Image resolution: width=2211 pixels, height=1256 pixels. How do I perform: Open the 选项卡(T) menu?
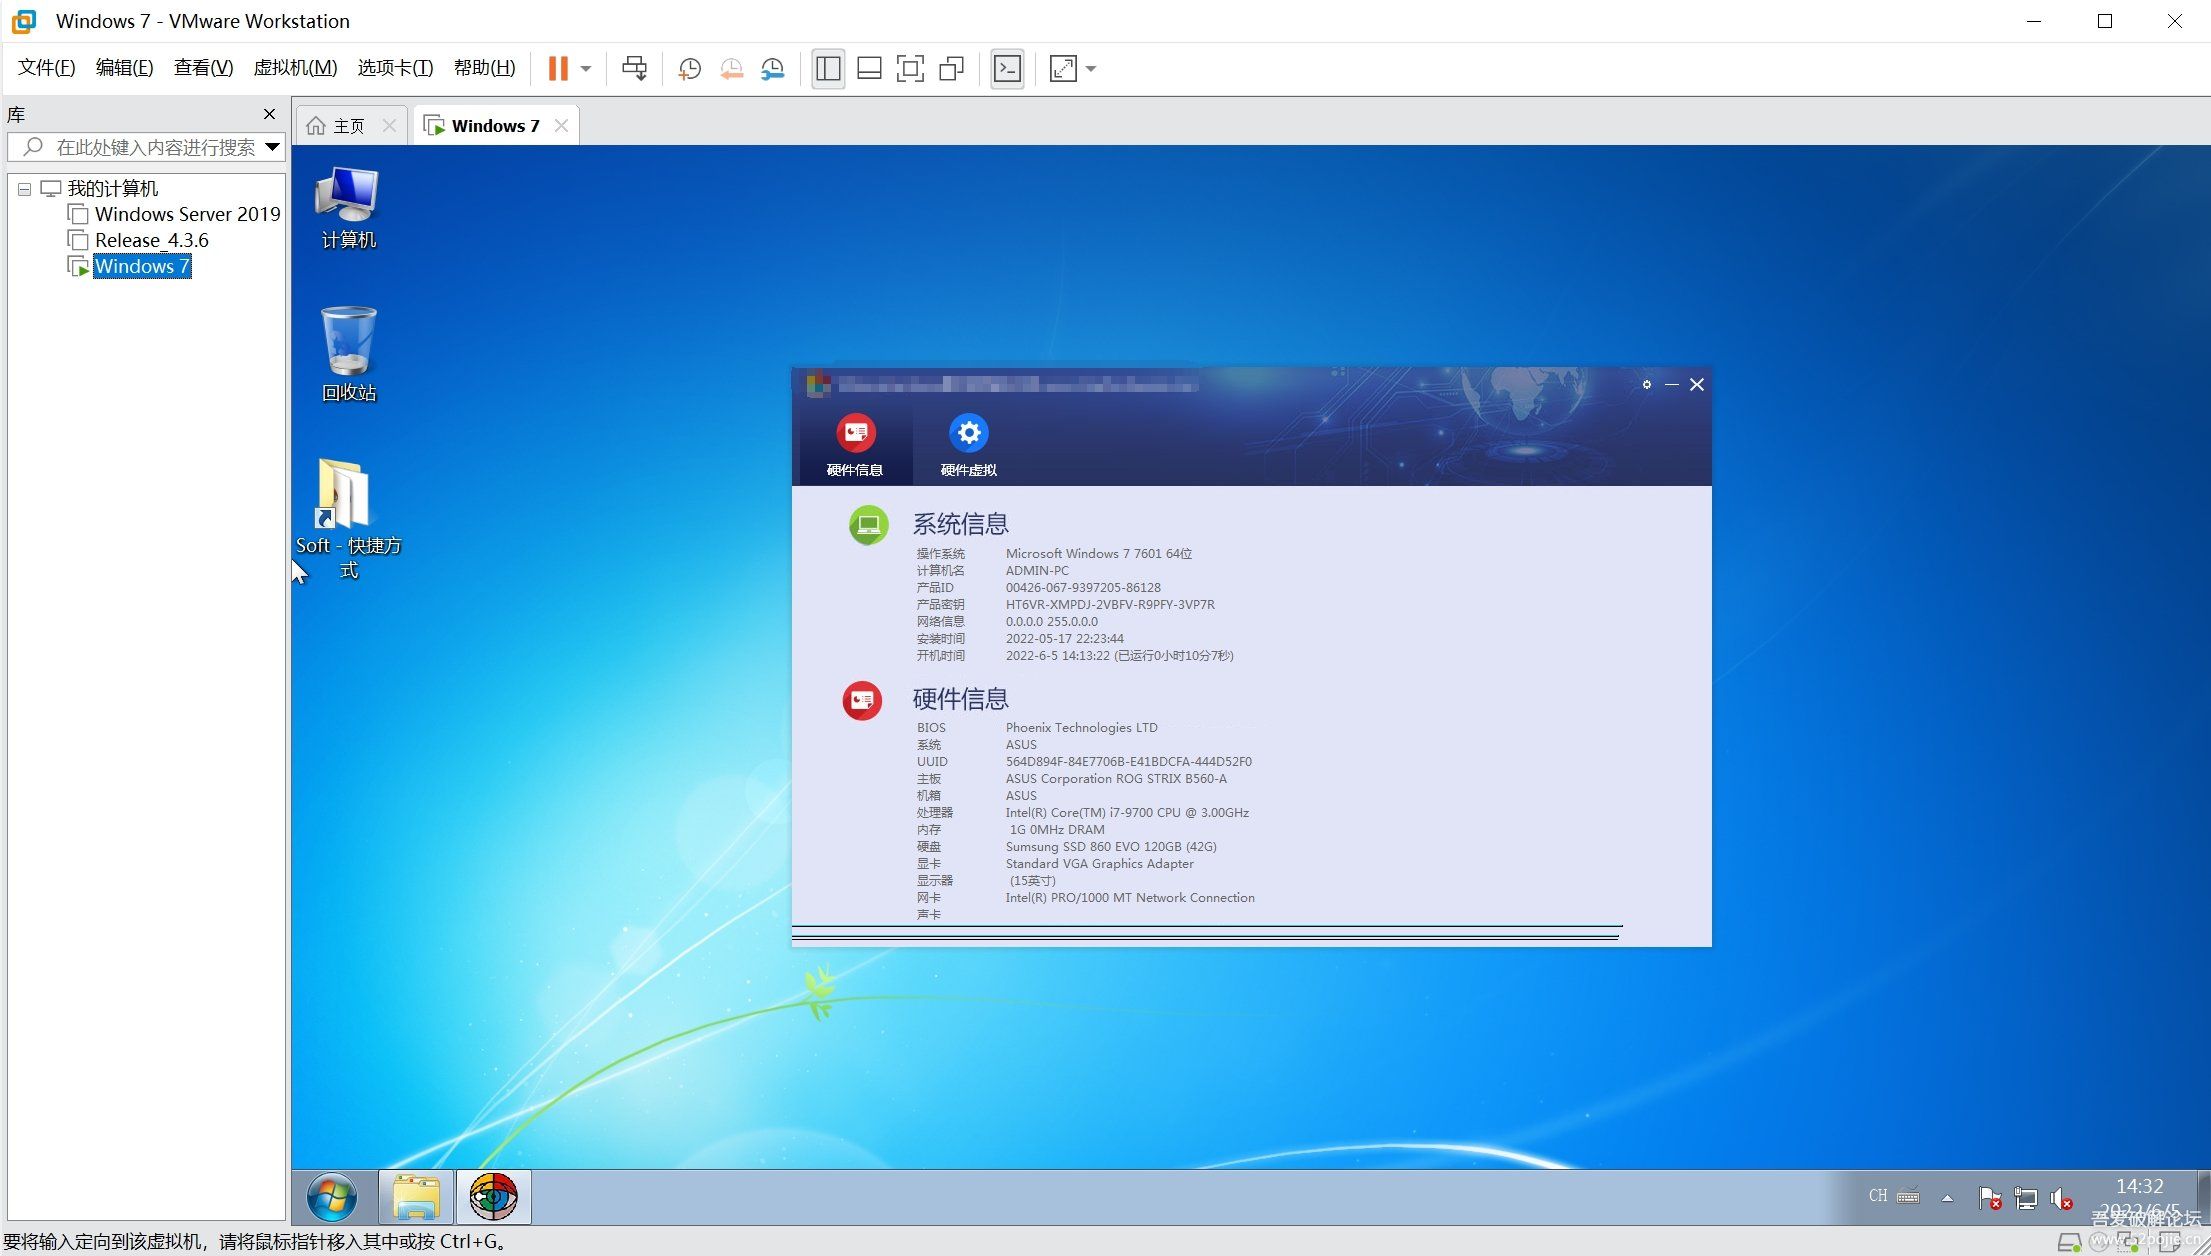coord(395,68)
